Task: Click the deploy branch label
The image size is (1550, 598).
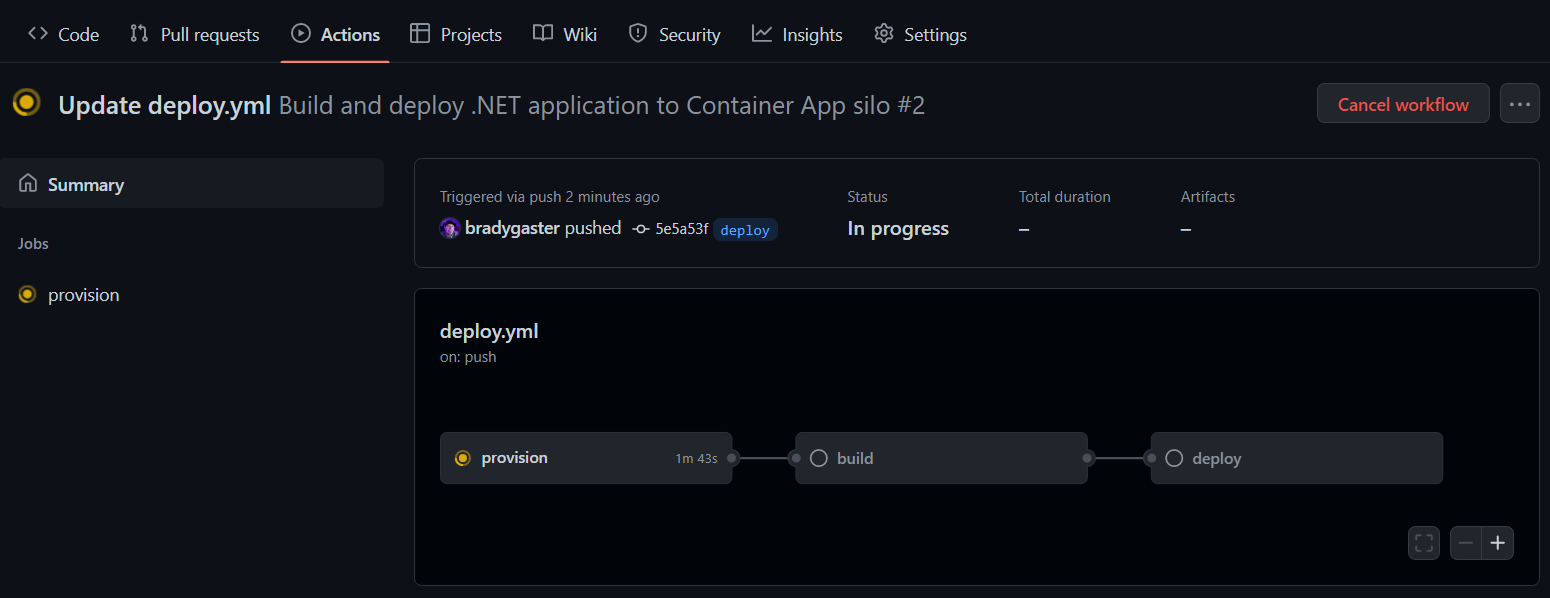Action: click(745, 230)
